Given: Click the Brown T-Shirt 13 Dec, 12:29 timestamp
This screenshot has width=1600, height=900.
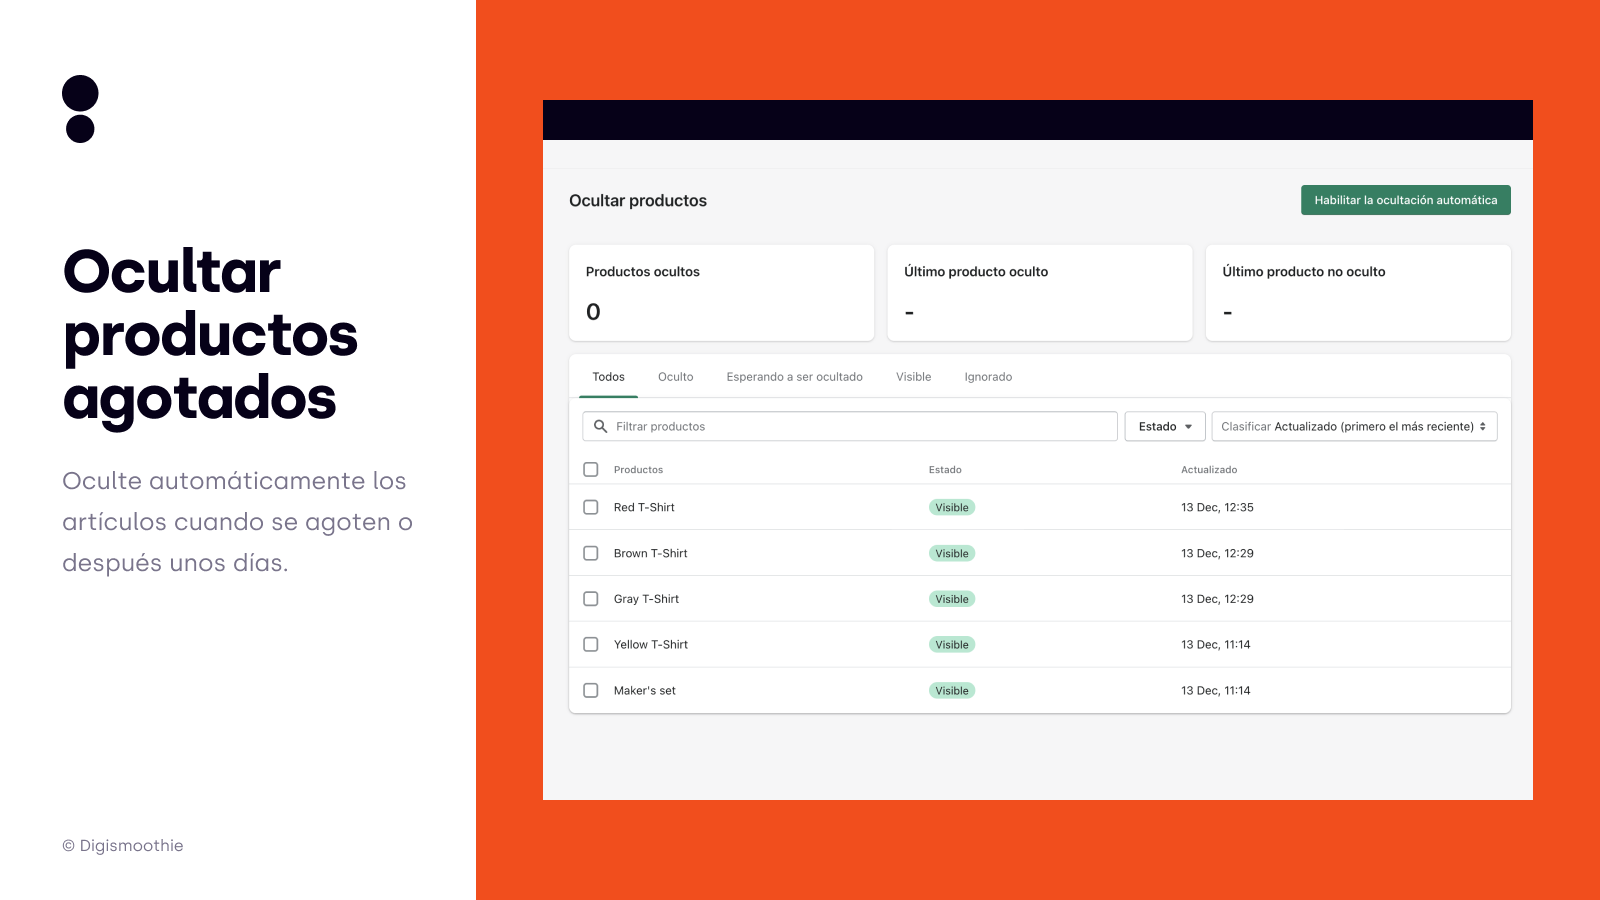Looking at the screenshot, I should pos(1217,553).
